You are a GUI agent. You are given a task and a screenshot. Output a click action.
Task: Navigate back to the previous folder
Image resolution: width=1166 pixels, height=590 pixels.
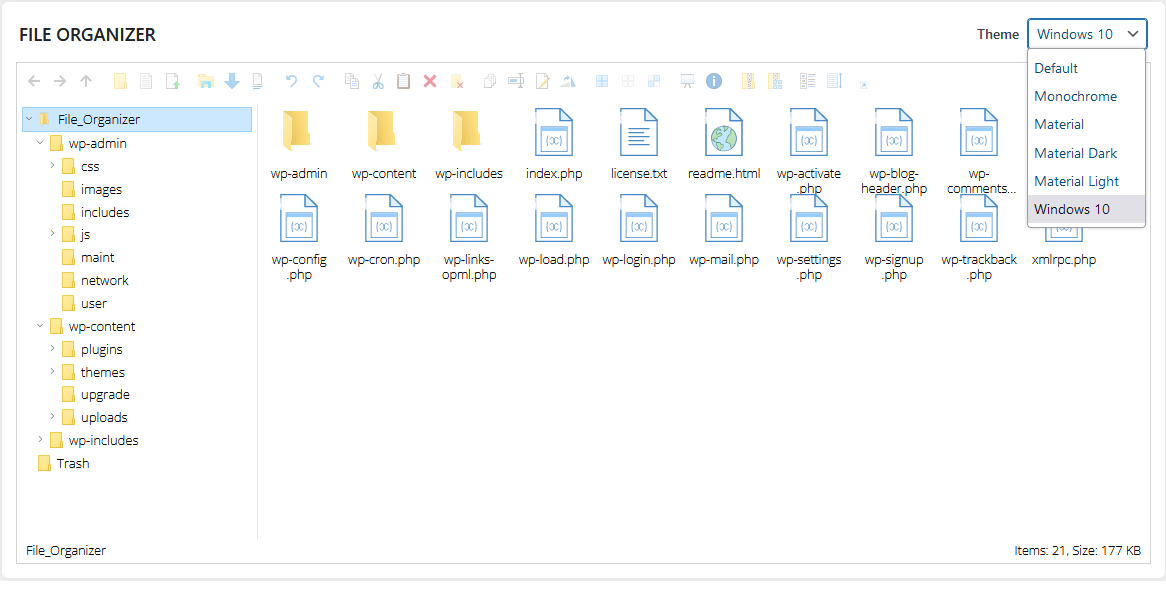pos(34,81)
